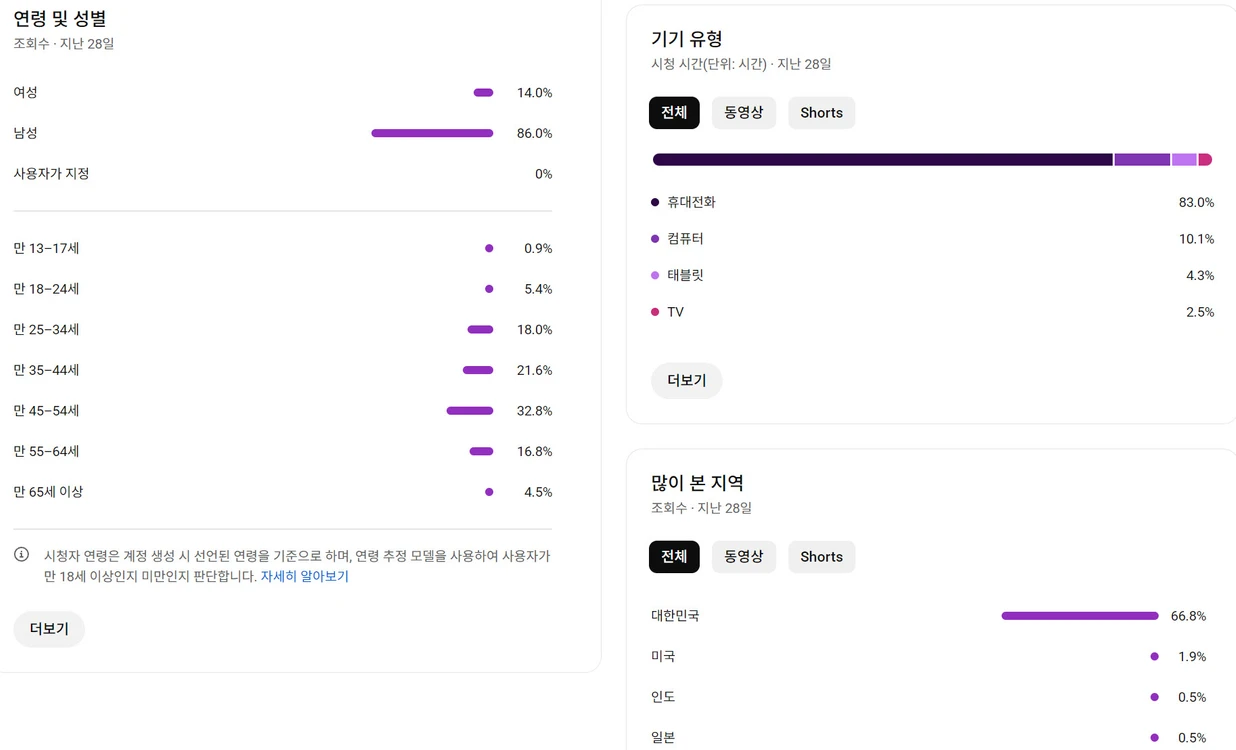Click the 태블릿 legend color dot
Image resolution: width=1236 pixels, height=750 pixels.
point(655,275)
